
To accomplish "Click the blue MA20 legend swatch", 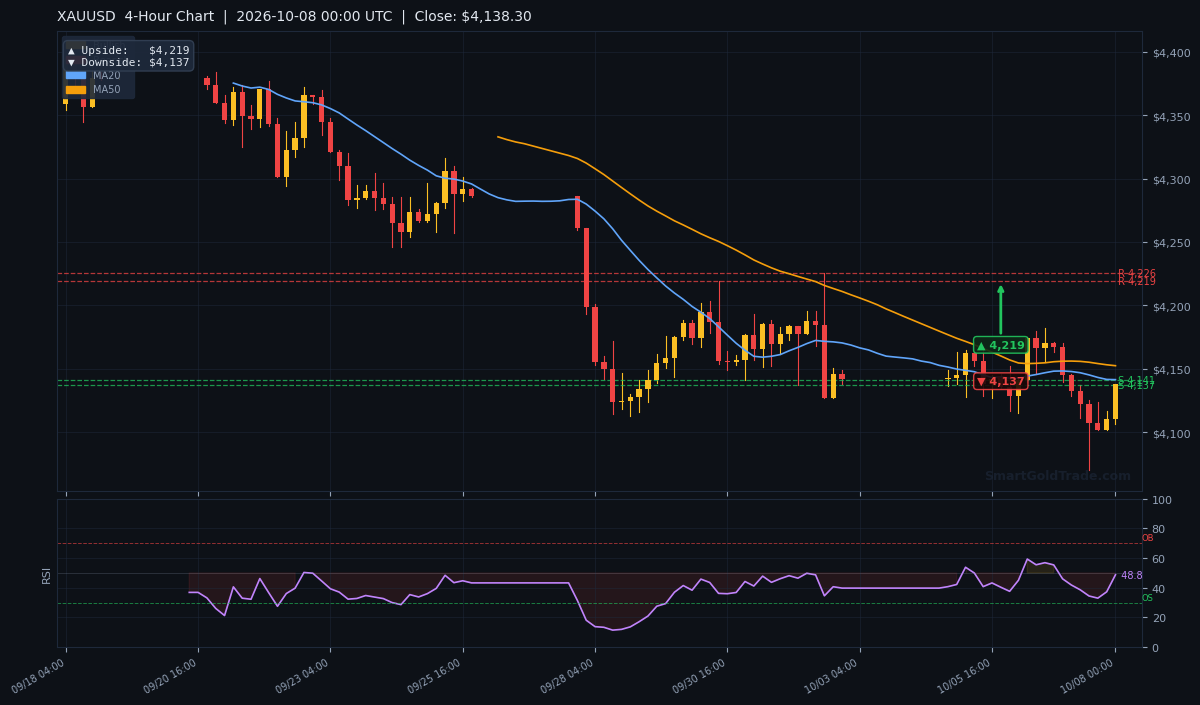I will [x=76, y=75].
